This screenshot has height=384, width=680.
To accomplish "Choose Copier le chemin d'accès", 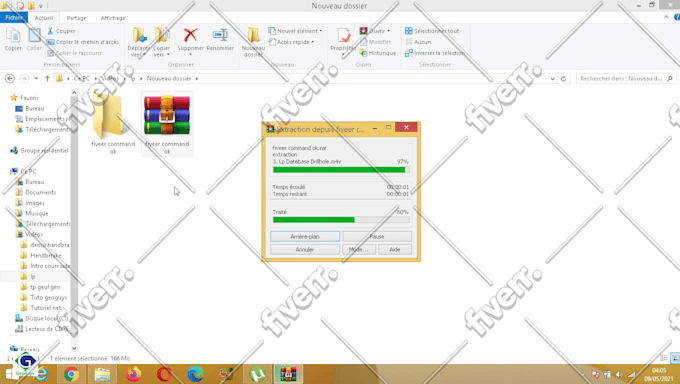I will pos(83,42).
